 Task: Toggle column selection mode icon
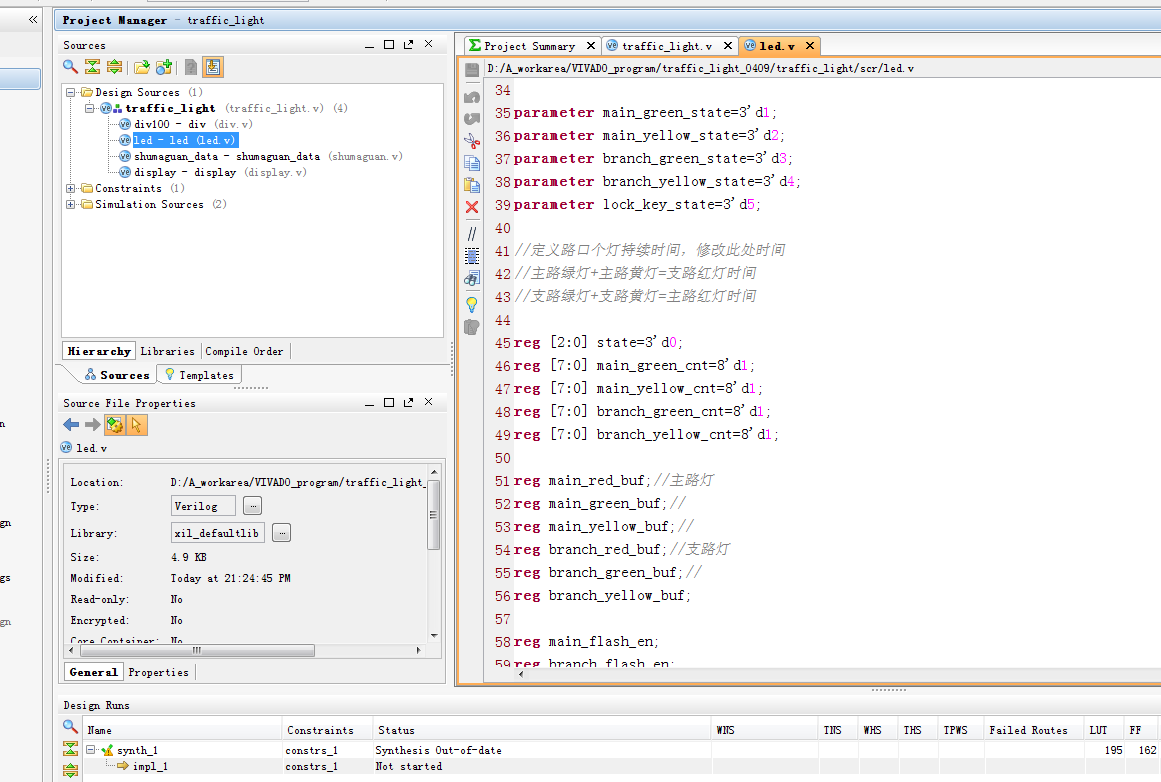click(472, 256)
